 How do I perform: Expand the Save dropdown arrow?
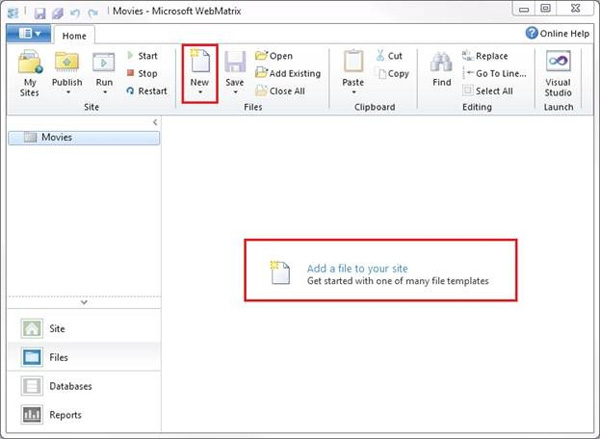click(235, 92)
